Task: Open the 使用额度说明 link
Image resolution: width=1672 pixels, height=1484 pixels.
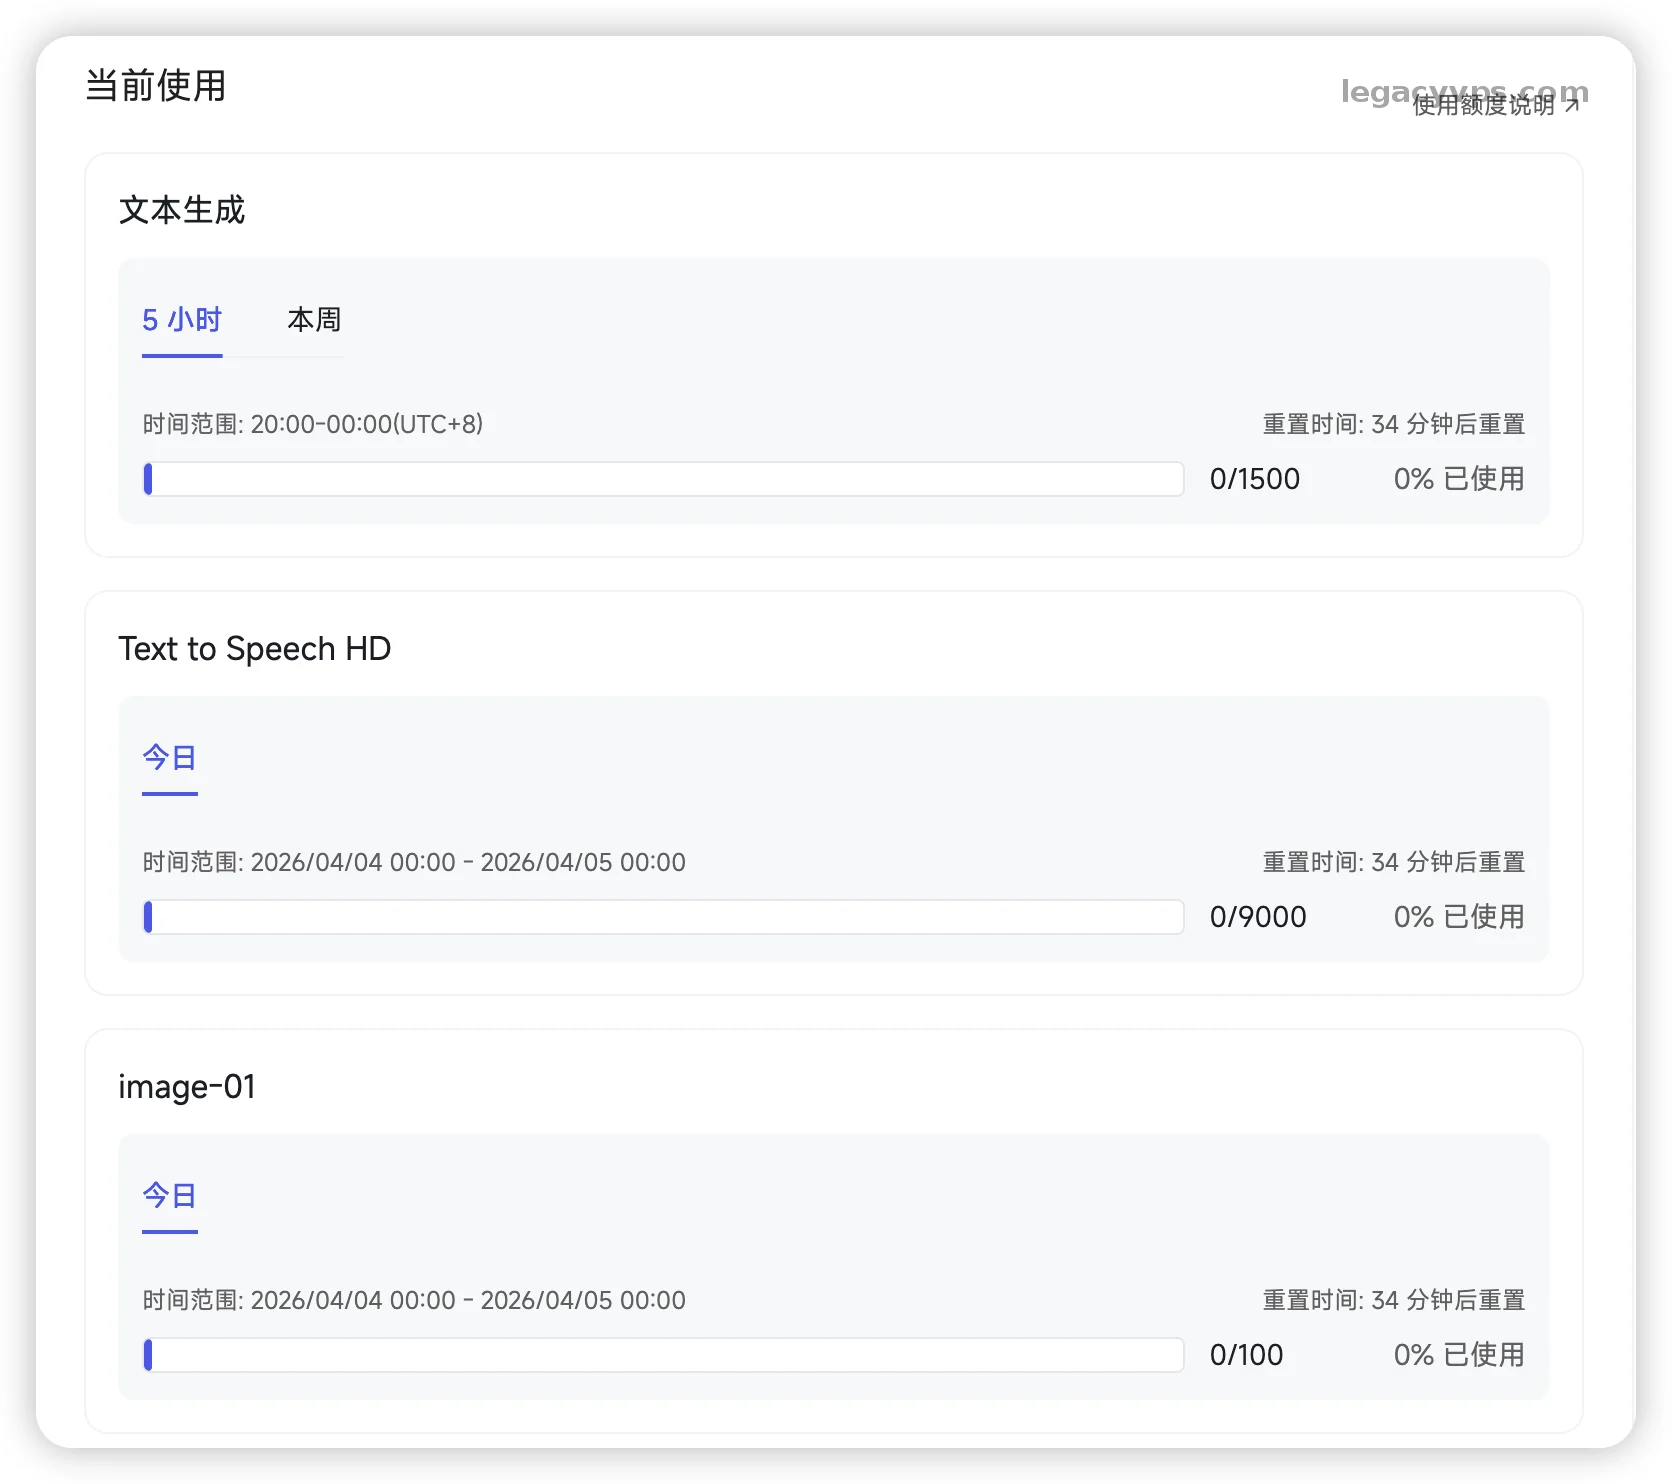Action: 1483,105
